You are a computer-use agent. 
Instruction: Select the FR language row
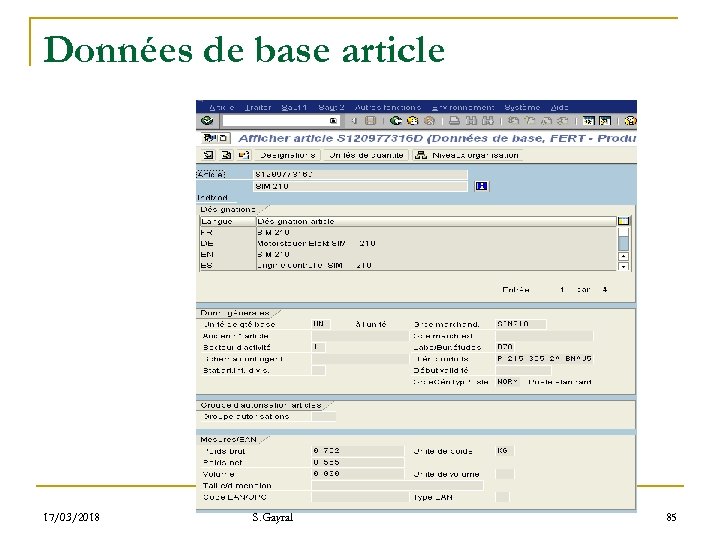click(x=408, y=232)
